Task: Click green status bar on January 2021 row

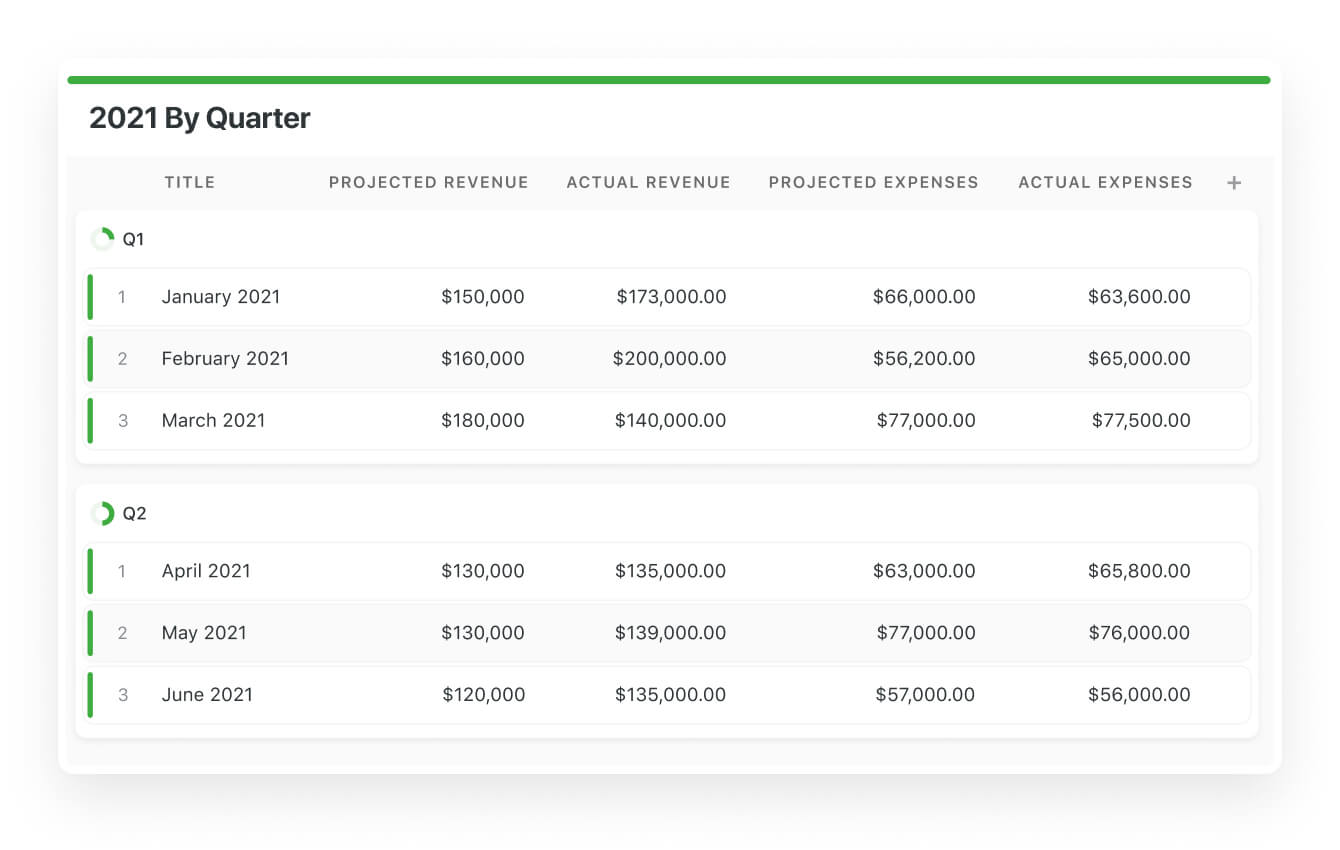Action: click(x=90, y=297)
